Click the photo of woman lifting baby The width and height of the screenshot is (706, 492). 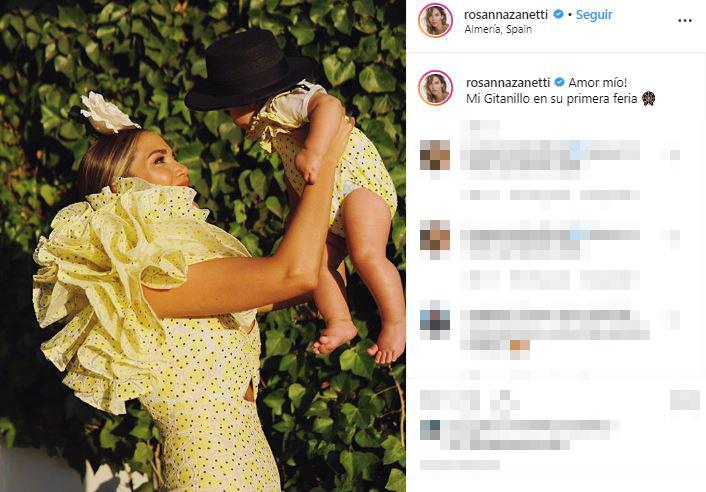(x=203, y=246)
